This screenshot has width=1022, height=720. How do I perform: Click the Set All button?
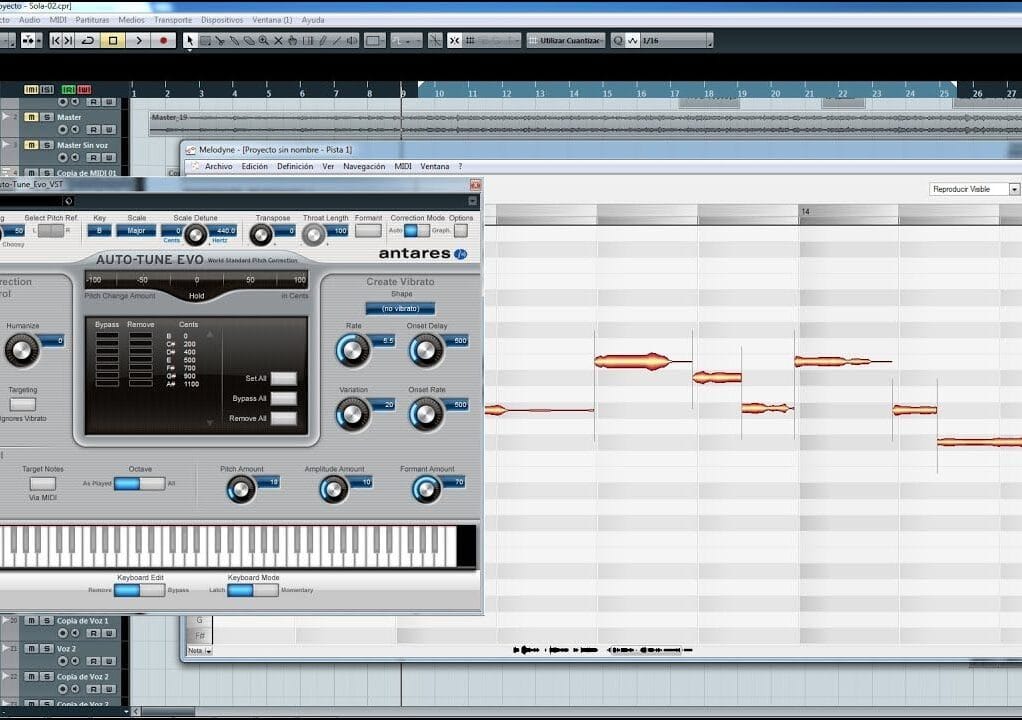point(283,378)
